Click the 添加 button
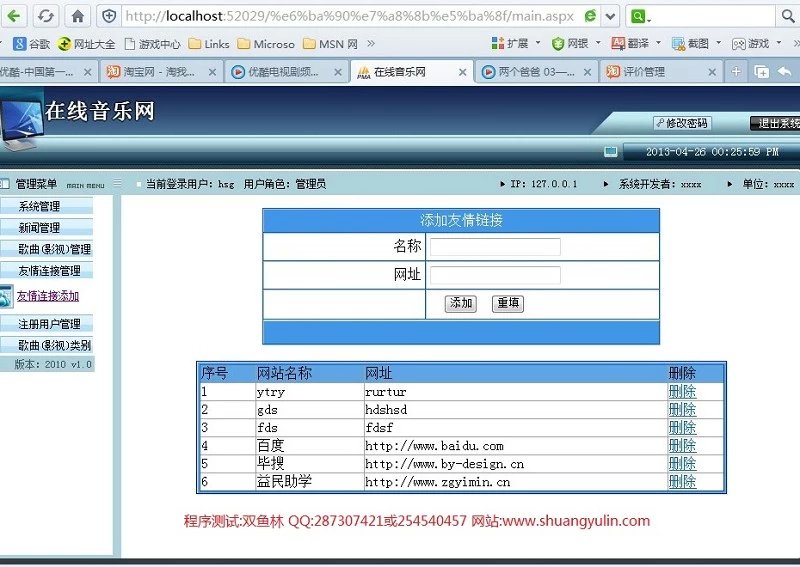 [x=461, y=304]
